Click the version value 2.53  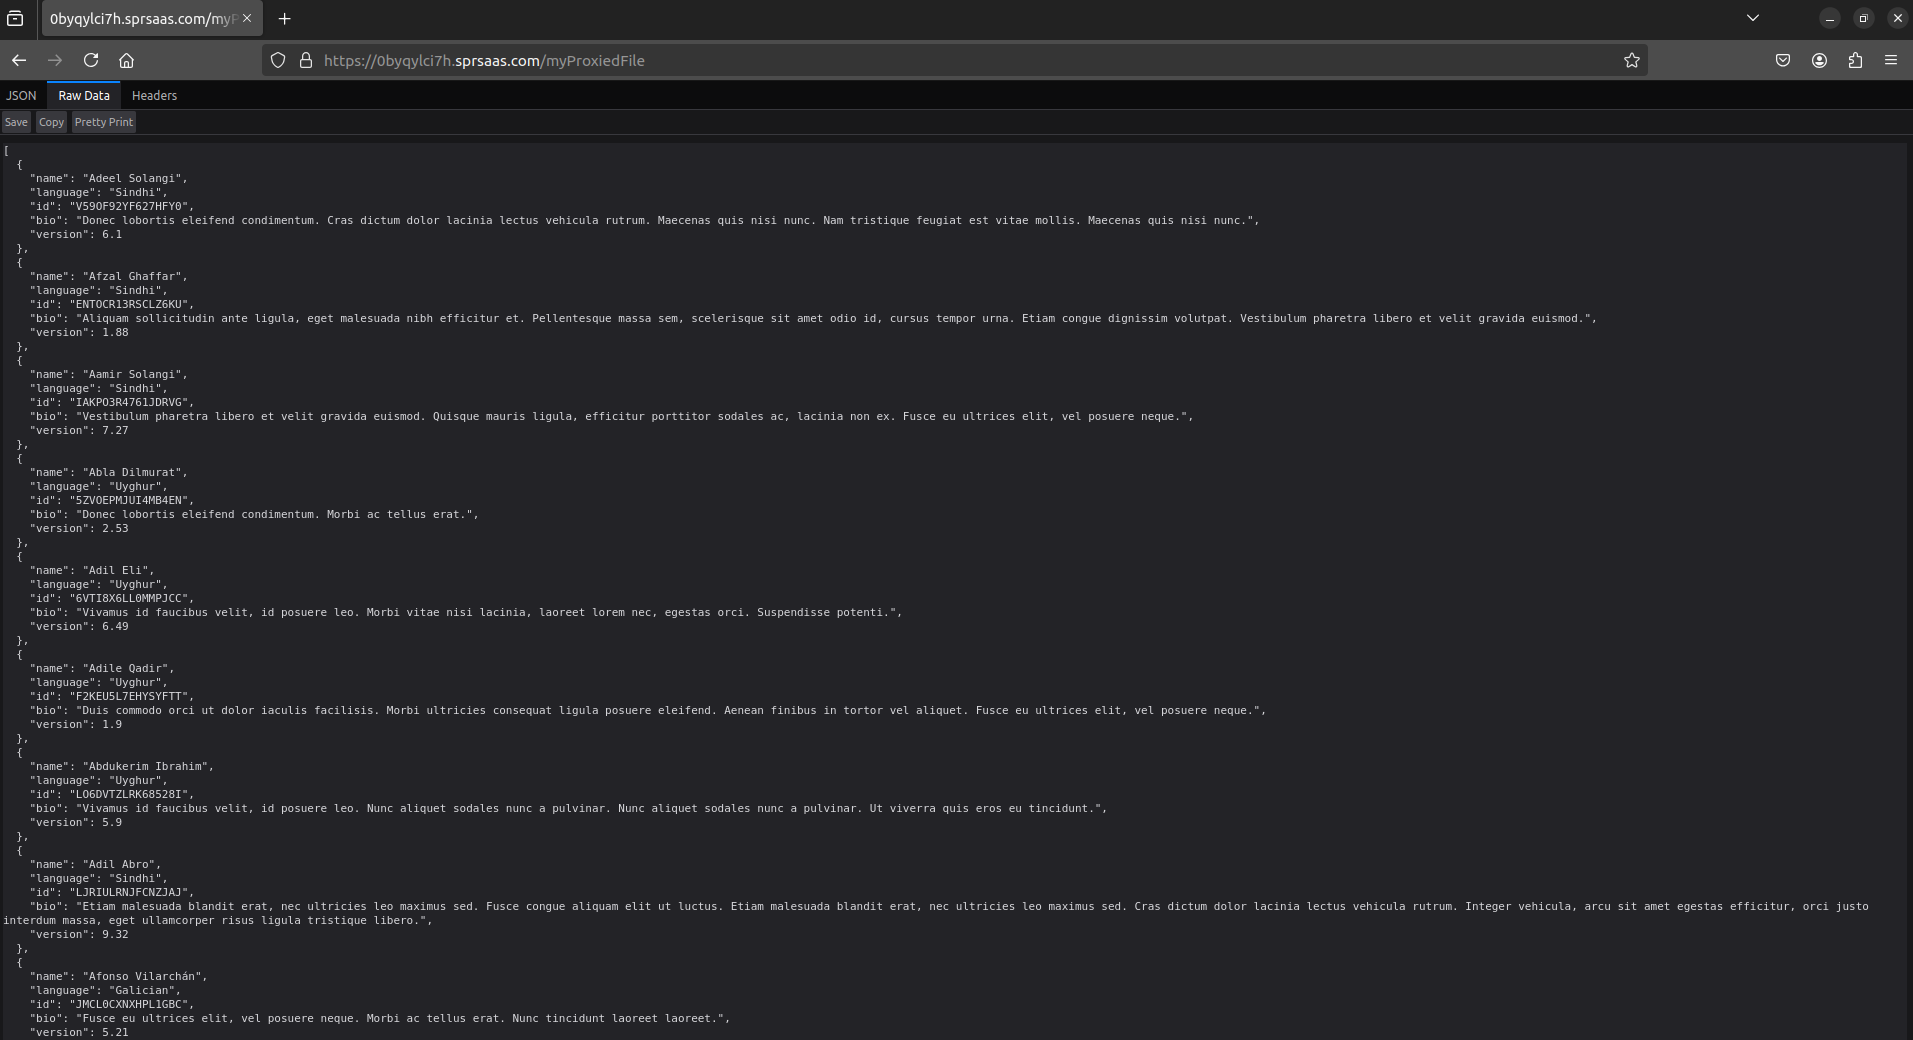115,528
